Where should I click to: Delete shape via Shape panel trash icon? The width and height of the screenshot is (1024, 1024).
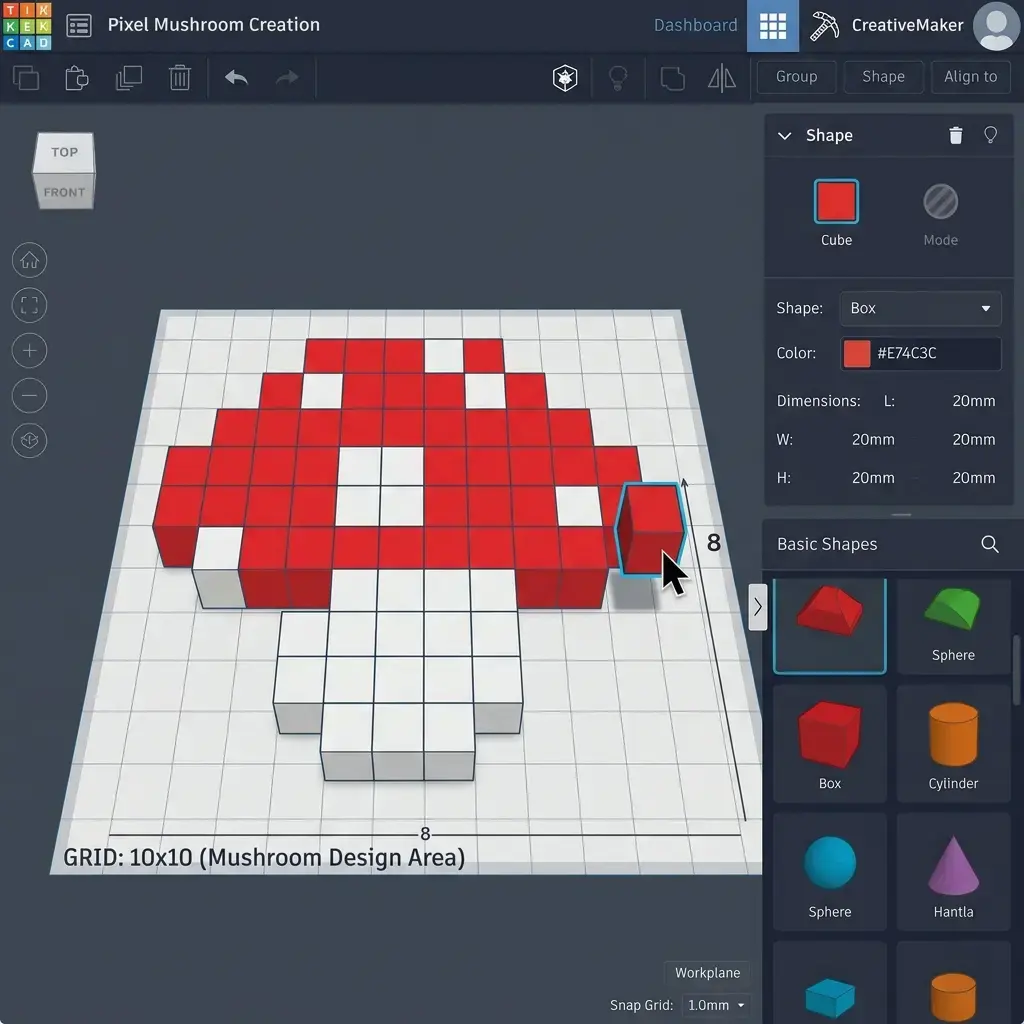[955, 135]
